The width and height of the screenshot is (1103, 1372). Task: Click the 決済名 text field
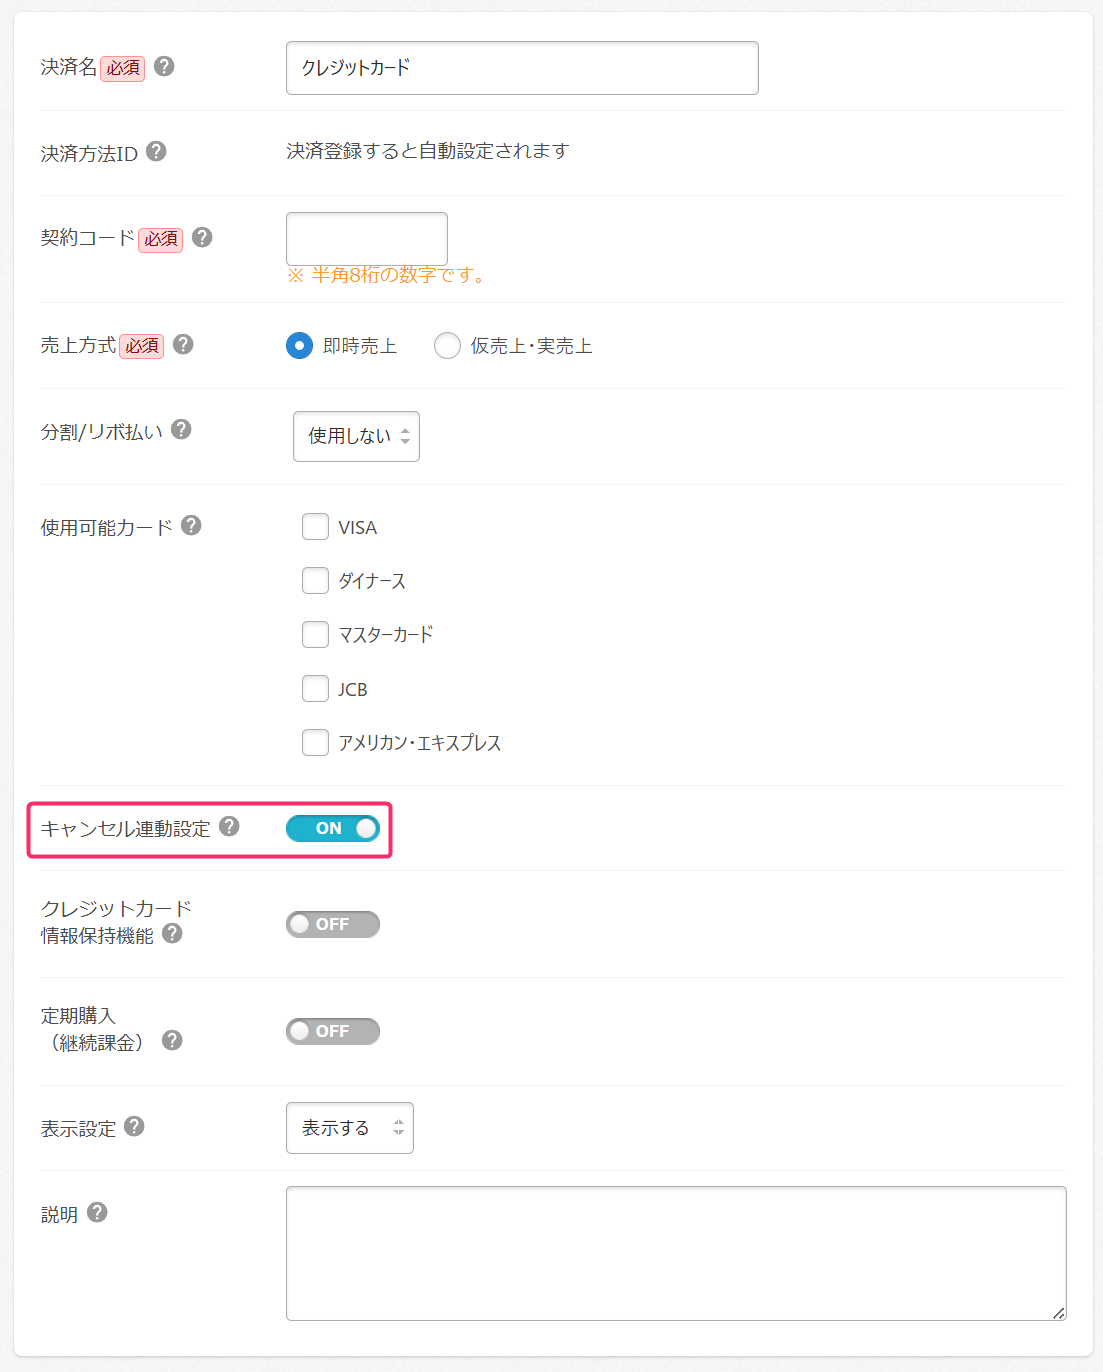[x=522, y=68]
